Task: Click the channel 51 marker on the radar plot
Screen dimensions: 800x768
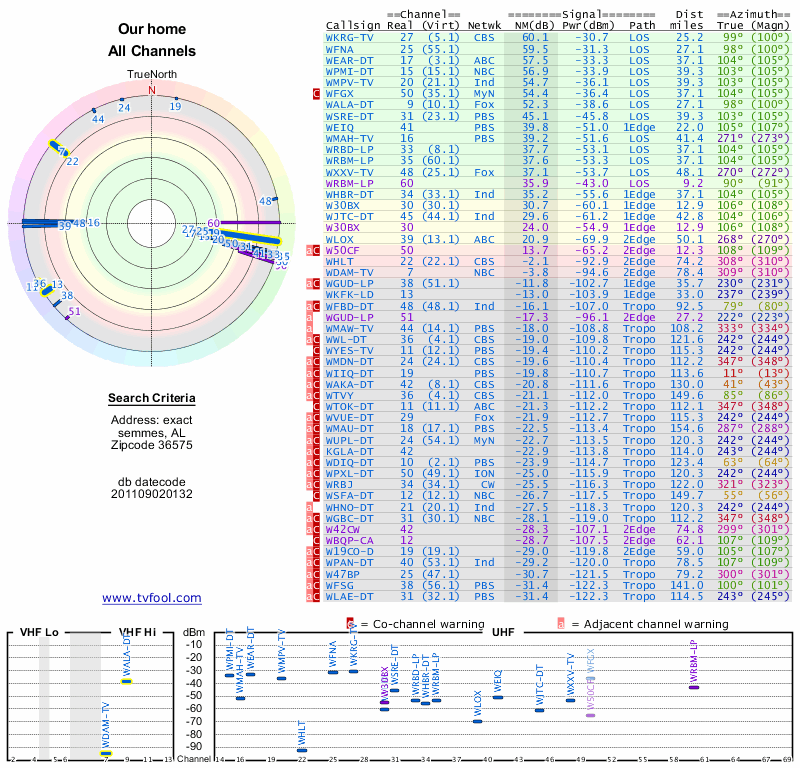Action: tap(67, 317)
